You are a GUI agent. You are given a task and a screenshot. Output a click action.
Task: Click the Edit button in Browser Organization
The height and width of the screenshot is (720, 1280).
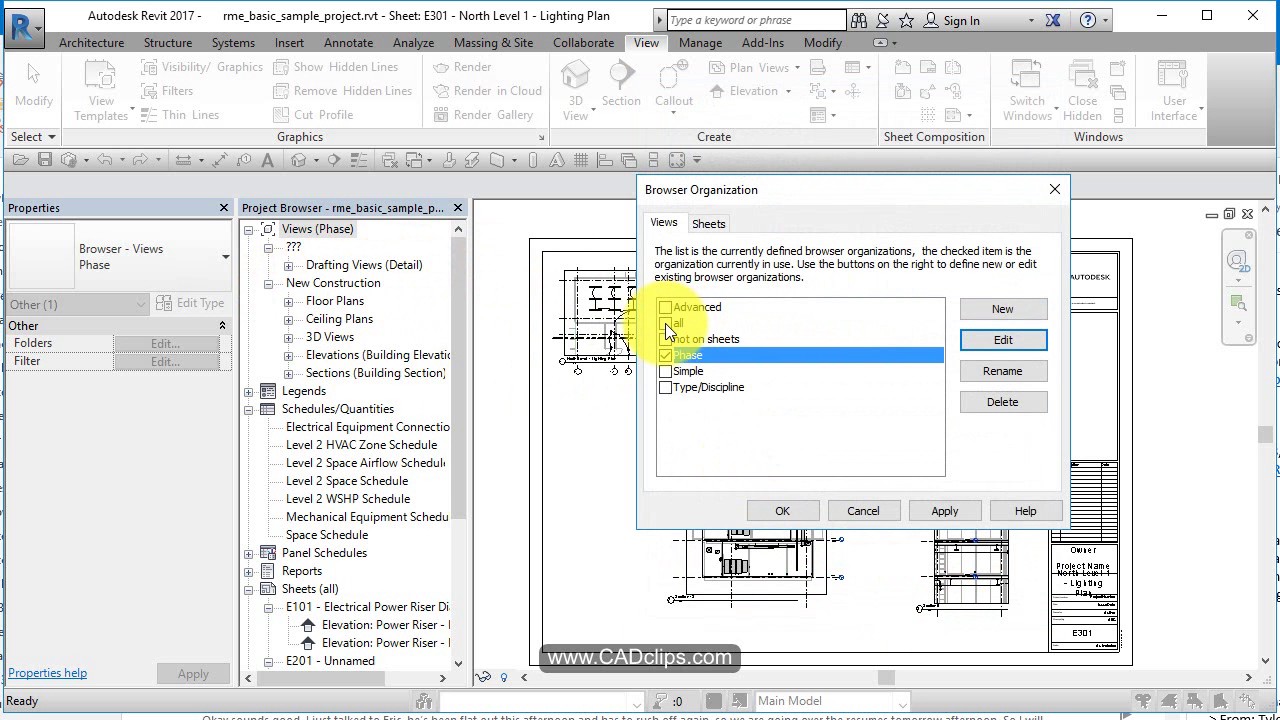tap(1003, 340)
